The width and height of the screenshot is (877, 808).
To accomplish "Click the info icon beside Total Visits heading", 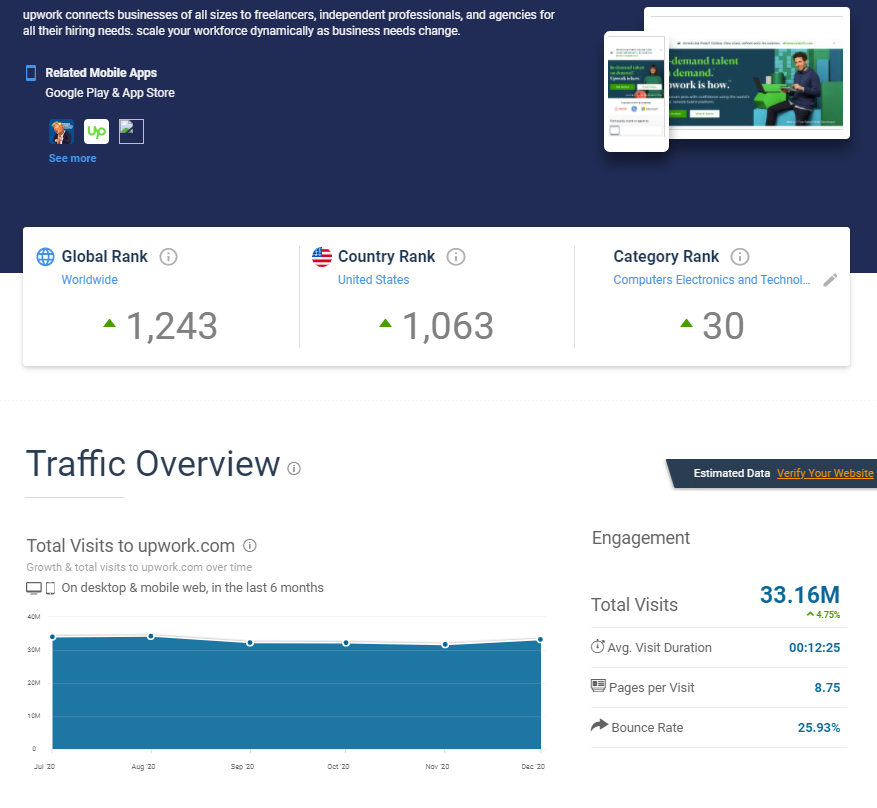I will (x=250, y=546).
